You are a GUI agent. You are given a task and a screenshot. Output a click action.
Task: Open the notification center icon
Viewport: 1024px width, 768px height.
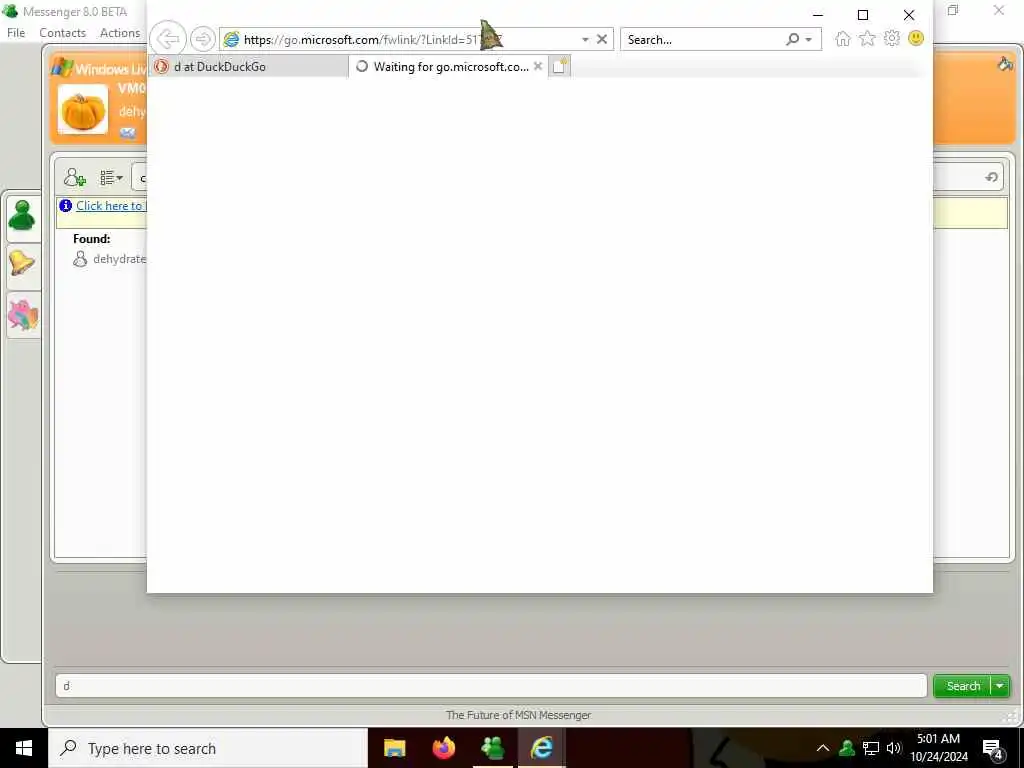point(993,749)
